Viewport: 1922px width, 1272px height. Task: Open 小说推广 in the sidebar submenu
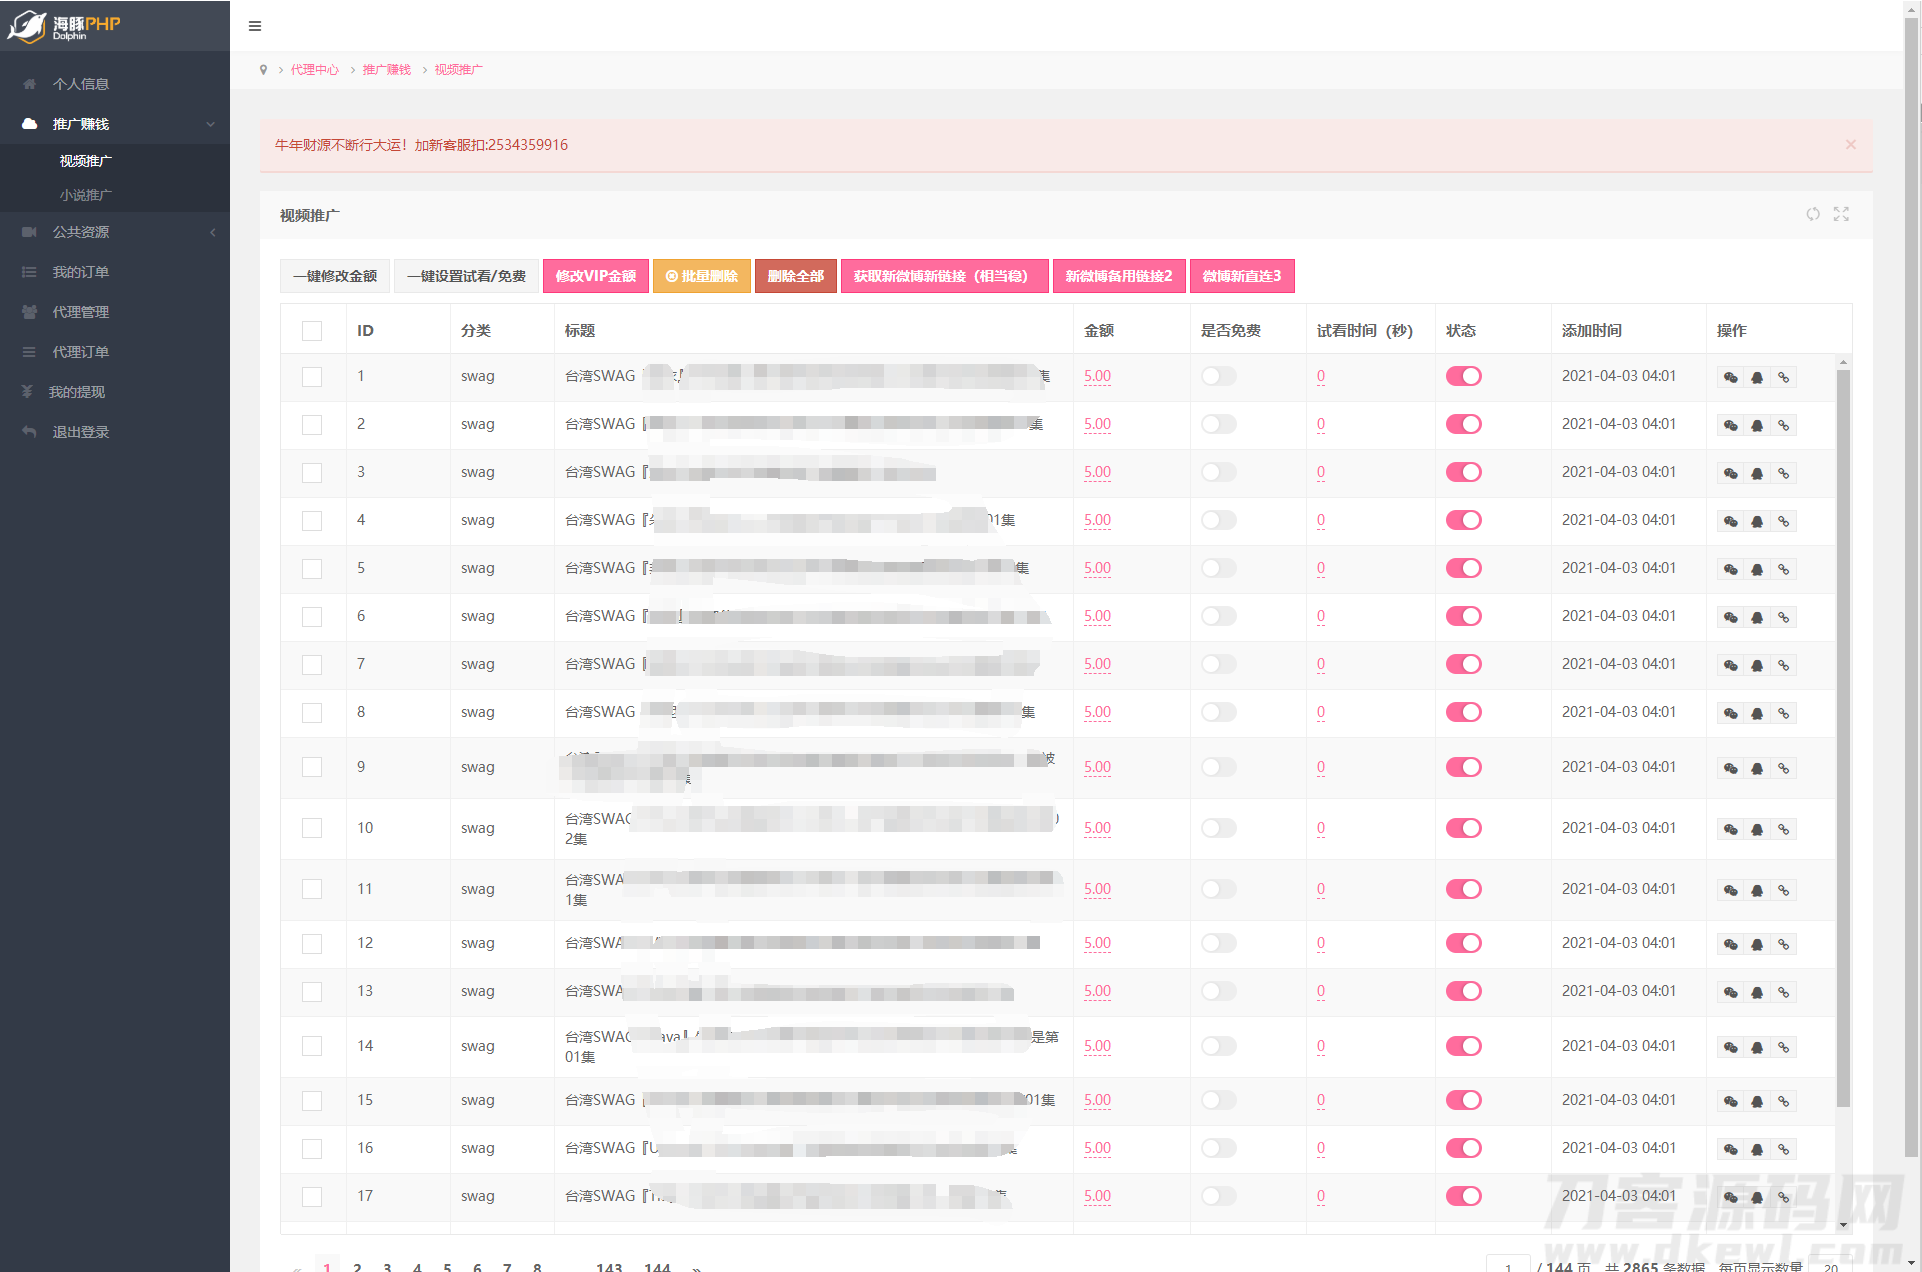click(85, 195)
